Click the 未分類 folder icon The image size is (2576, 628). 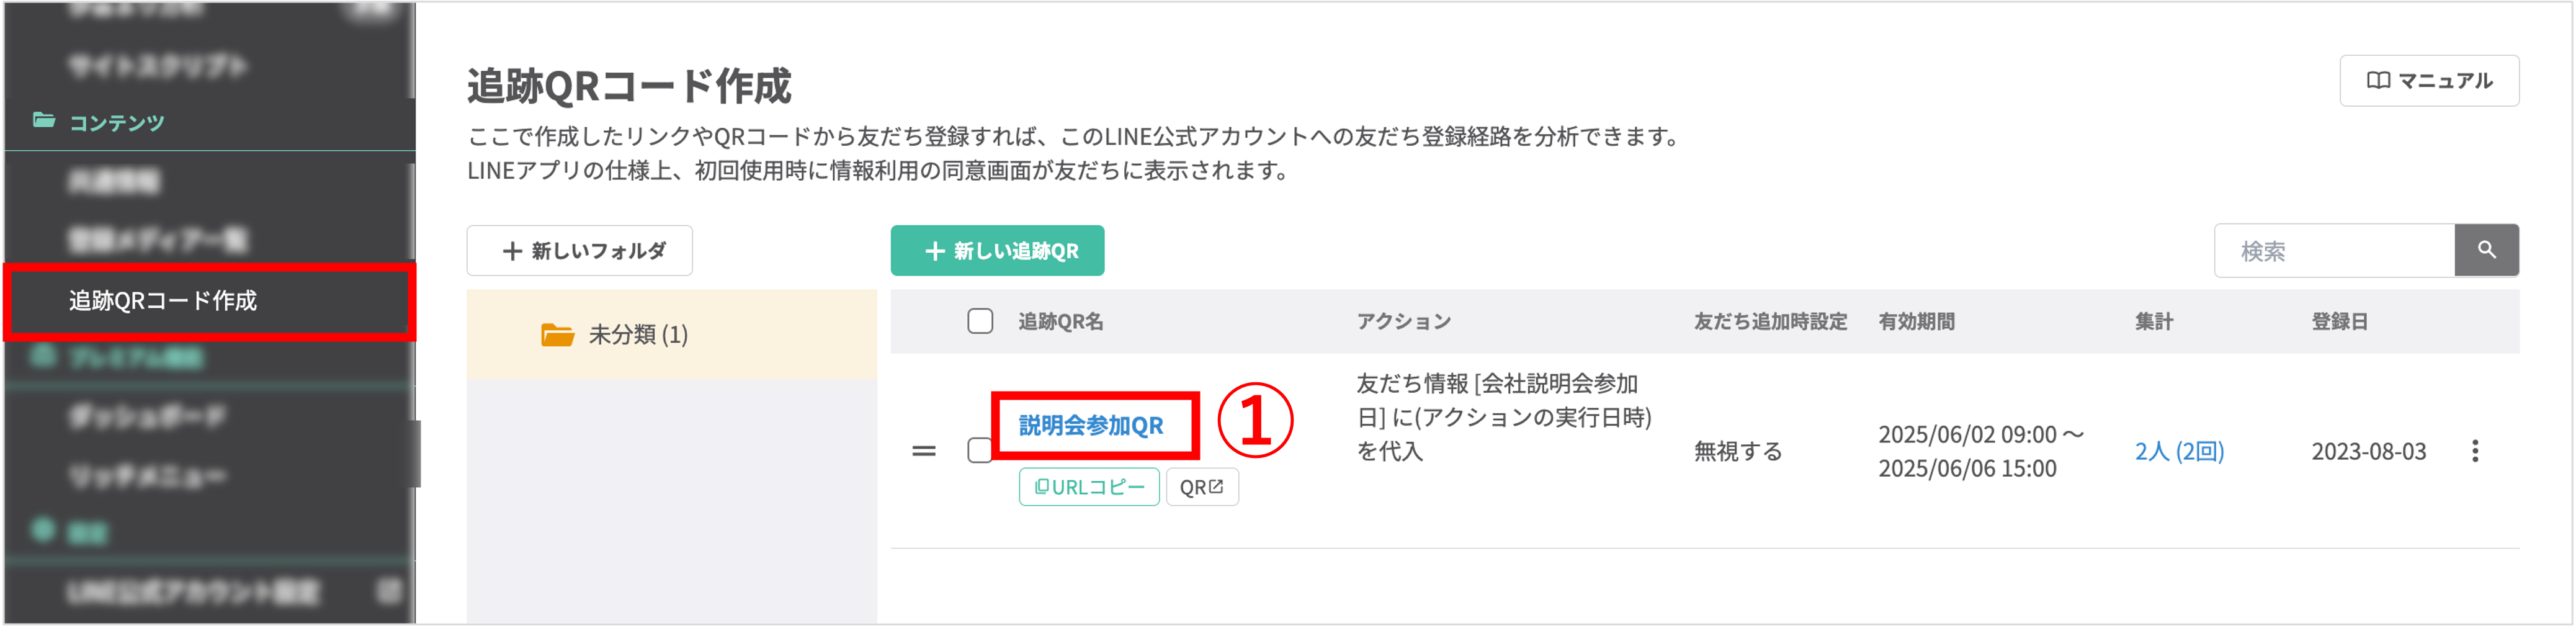tap(557, 334)
